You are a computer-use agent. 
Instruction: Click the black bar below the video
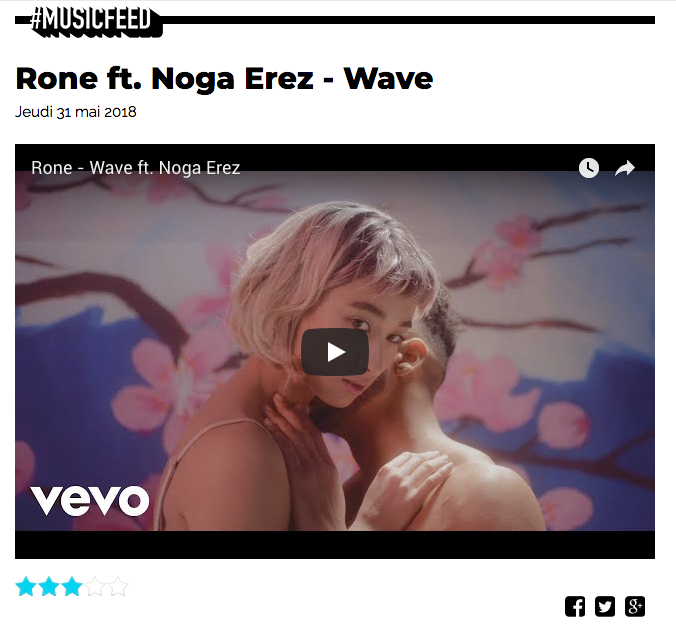click(335, 545)
